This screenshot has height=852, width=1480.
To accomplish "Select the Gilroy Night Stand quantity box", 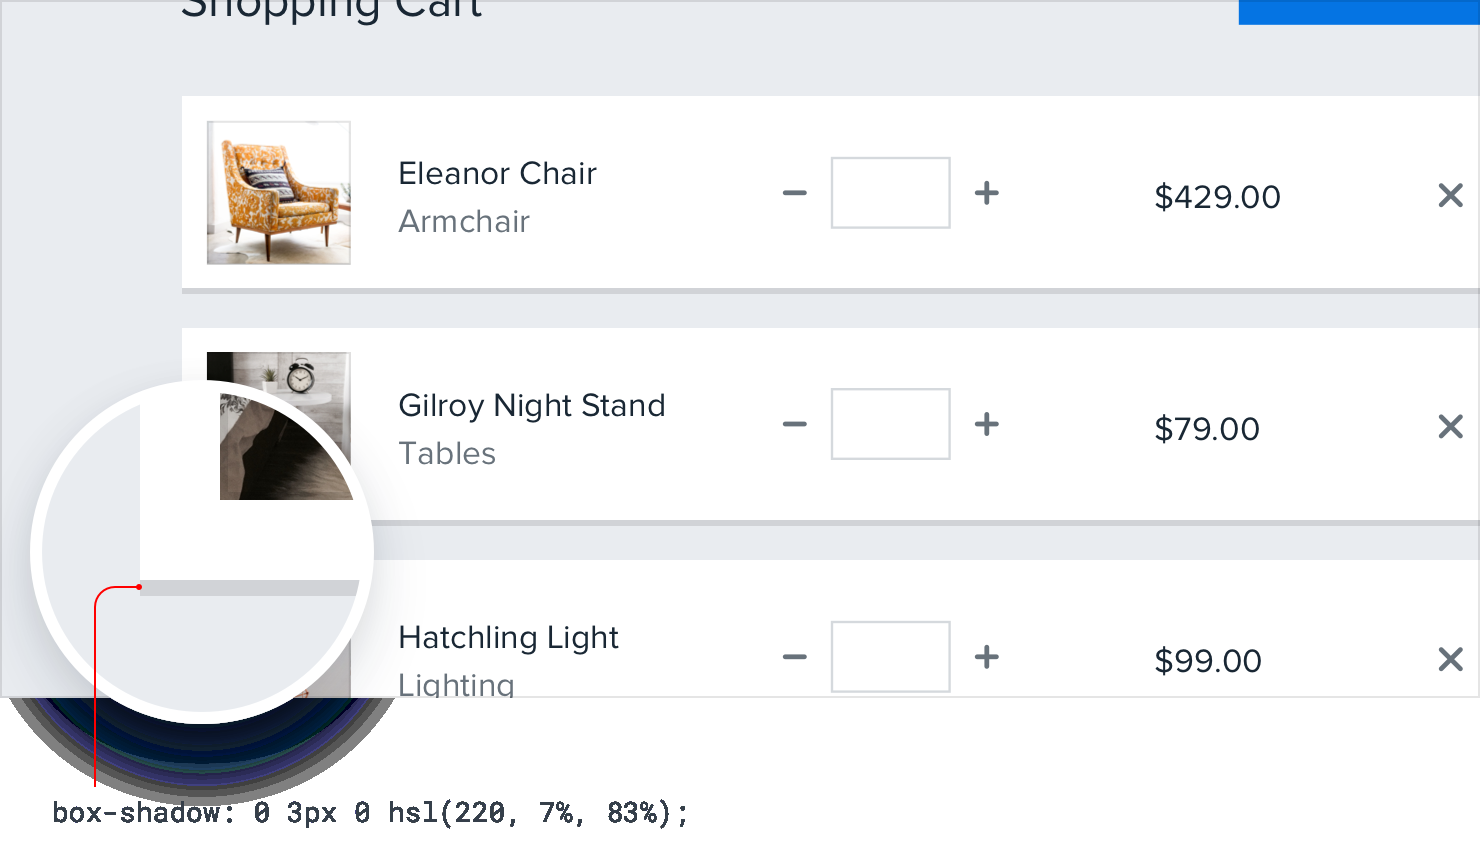I will [x=890, y=425].
